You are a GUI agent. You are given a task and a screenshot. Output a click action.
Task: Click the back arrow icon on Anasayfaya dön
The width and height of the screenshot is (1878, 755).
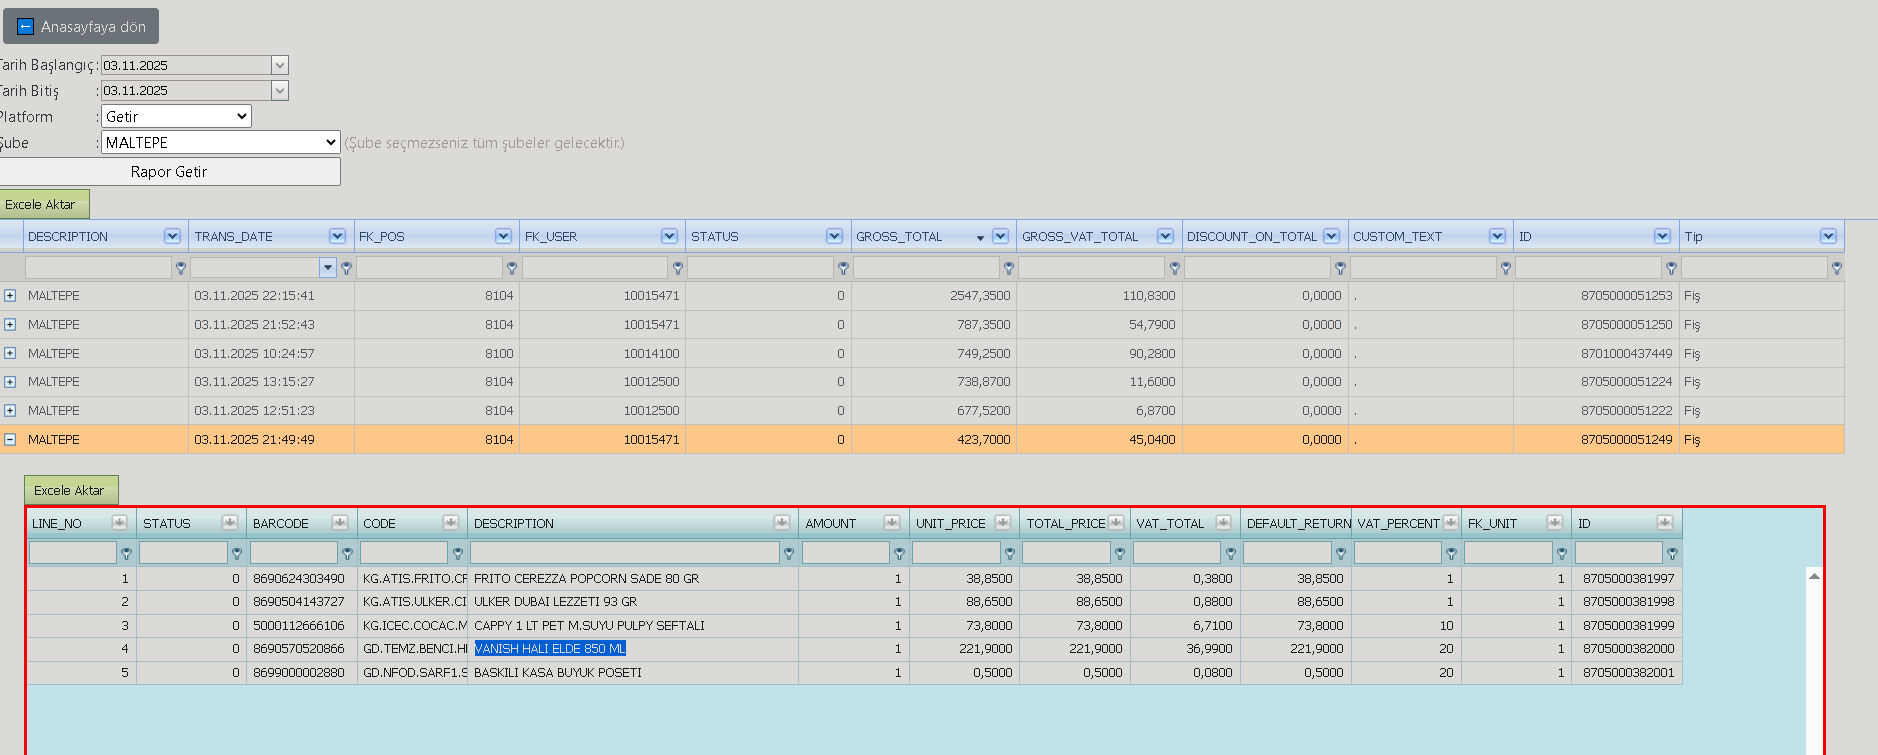click(x=26, y=27)
